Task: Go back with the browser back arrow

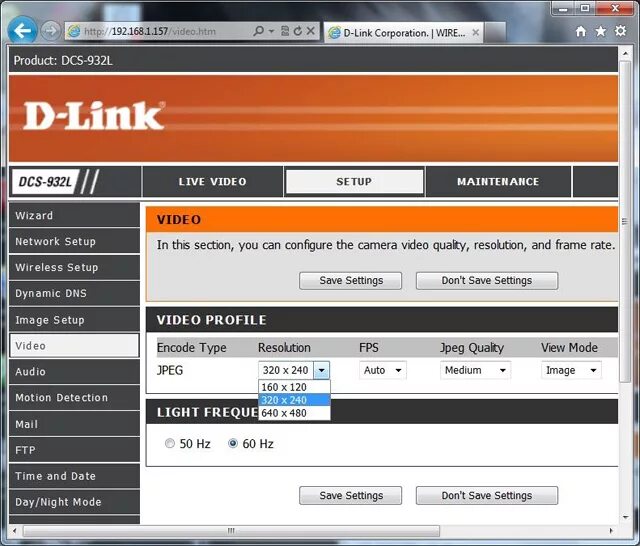Action: pyautogui.click(x=22, y=30)
